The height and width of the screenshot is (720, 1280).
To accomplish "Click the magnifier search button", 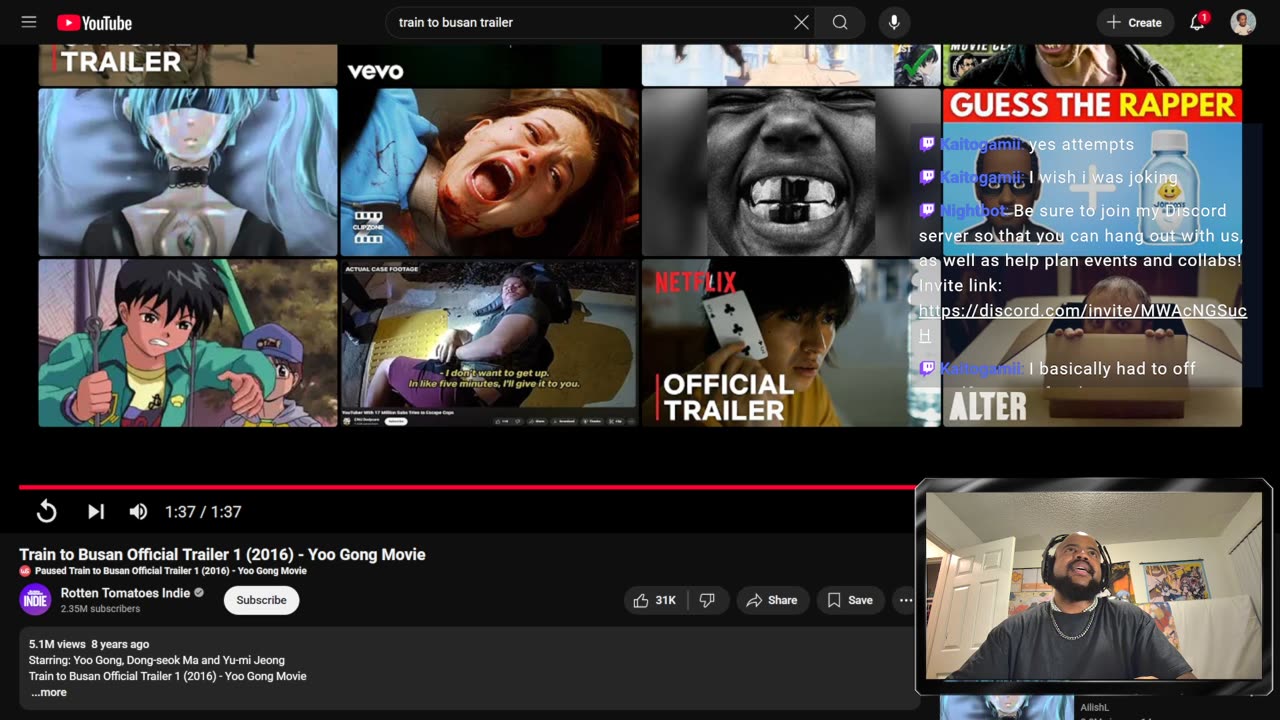I will click(x=840, y=22).
